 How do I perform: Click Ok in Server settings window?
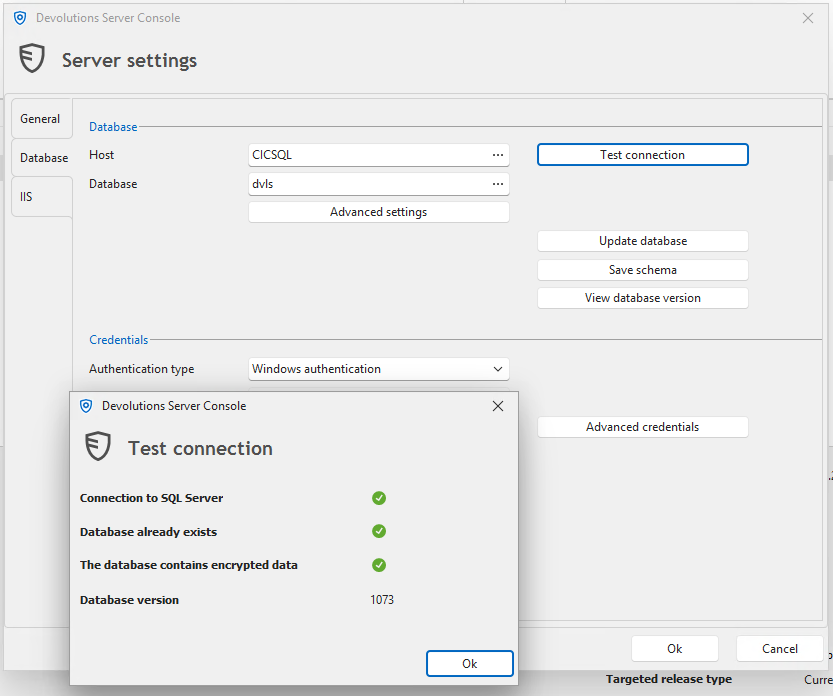pos(675,649)
